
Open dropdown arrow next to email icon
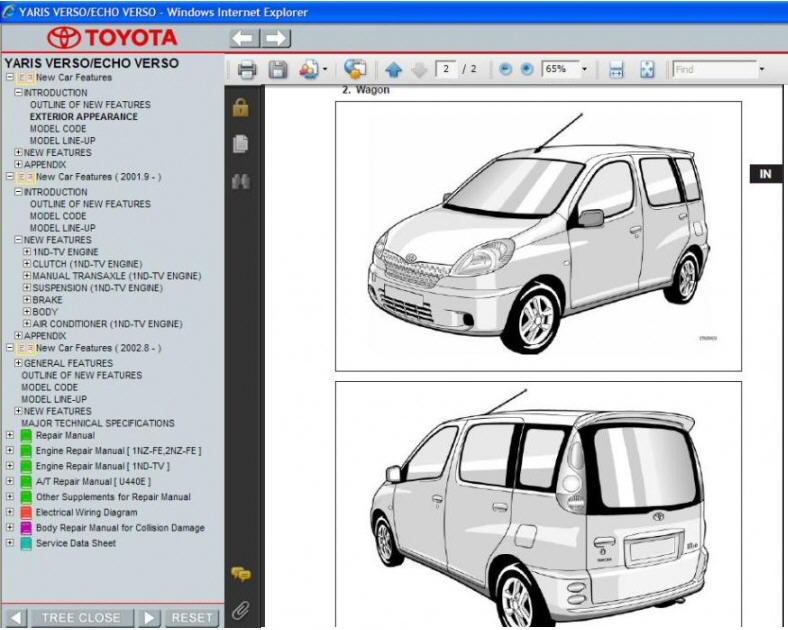point(325,69)
